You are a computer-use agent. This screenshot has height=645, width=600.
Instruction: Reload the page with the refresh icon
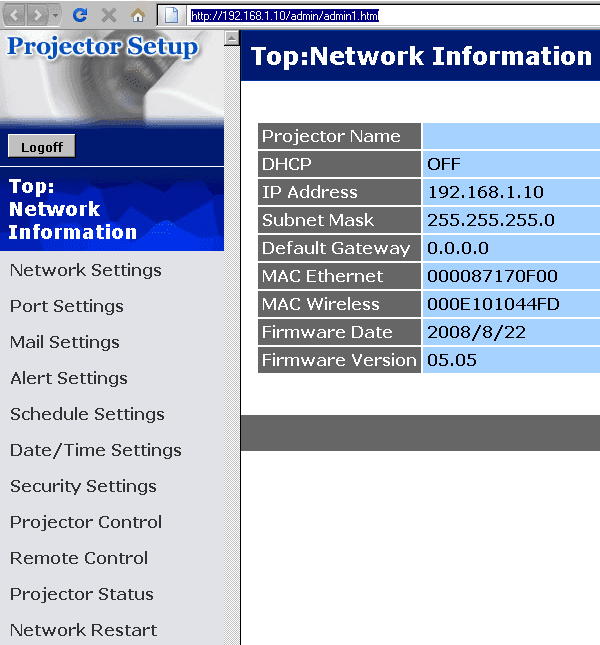[81, 15]
